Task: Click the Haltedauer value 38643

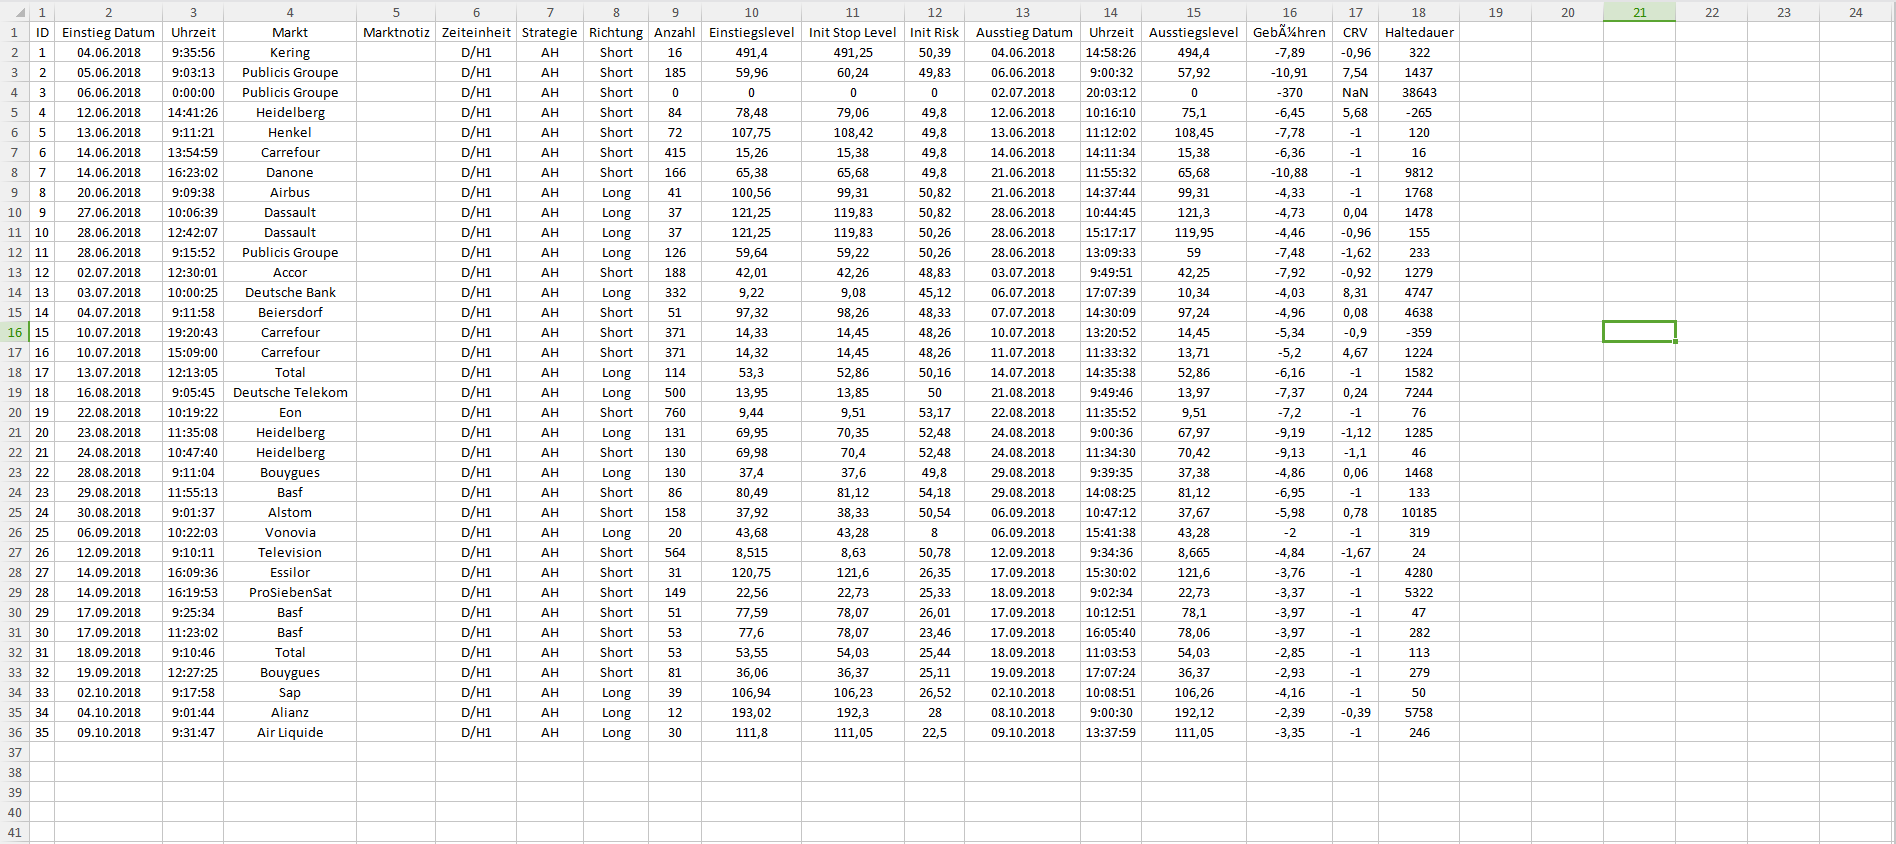Action: point(1419,92)
